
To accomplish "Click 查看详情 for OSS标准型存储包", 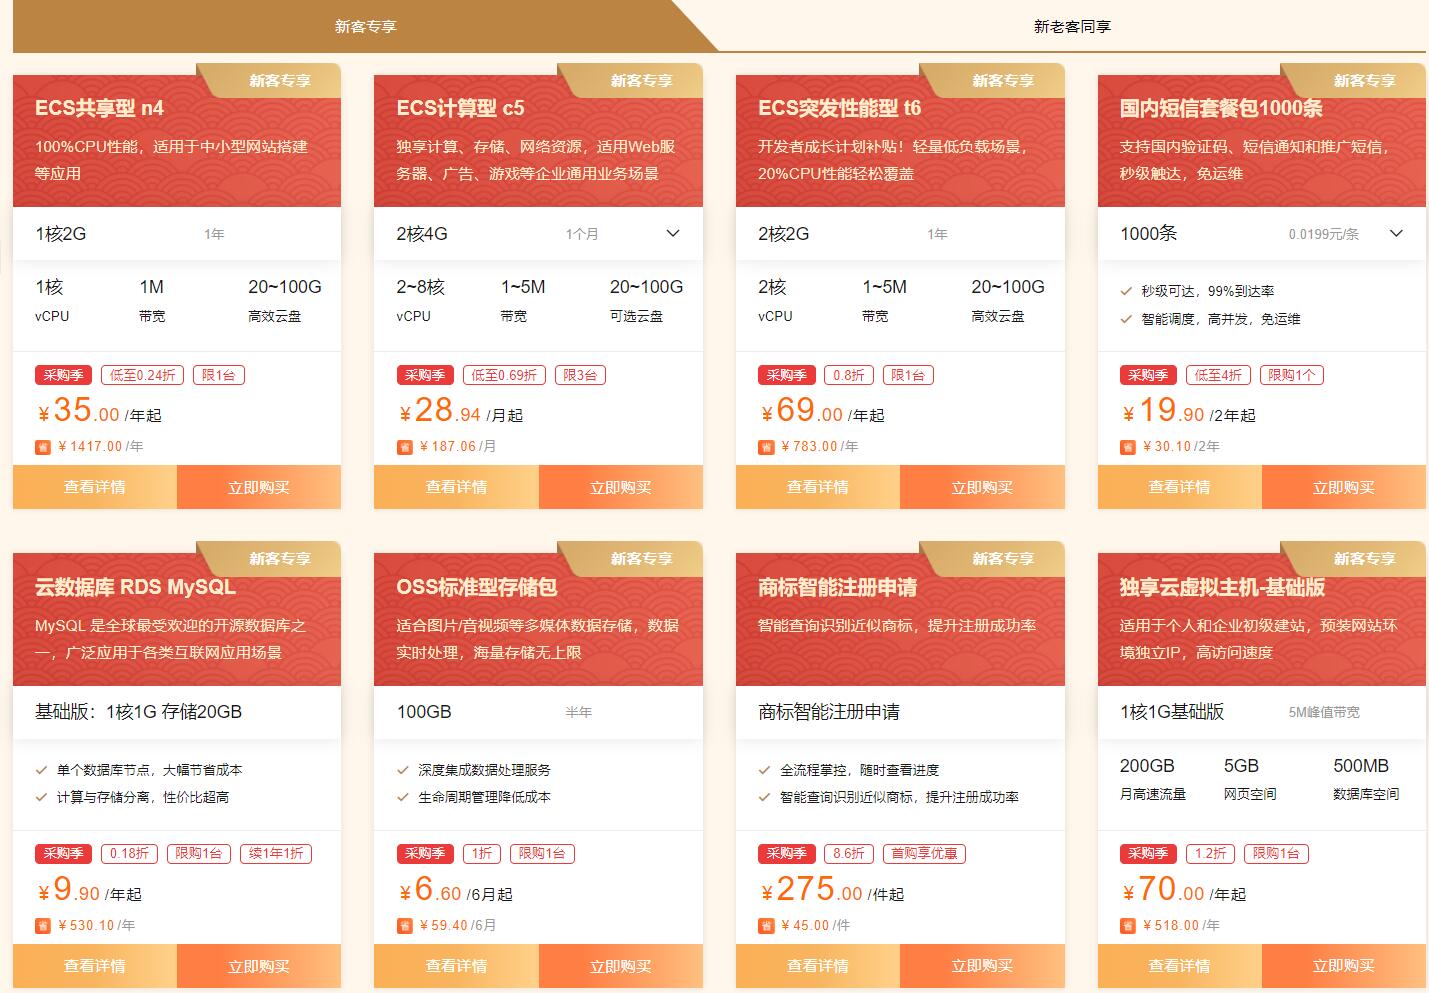I will coord(456,966).
